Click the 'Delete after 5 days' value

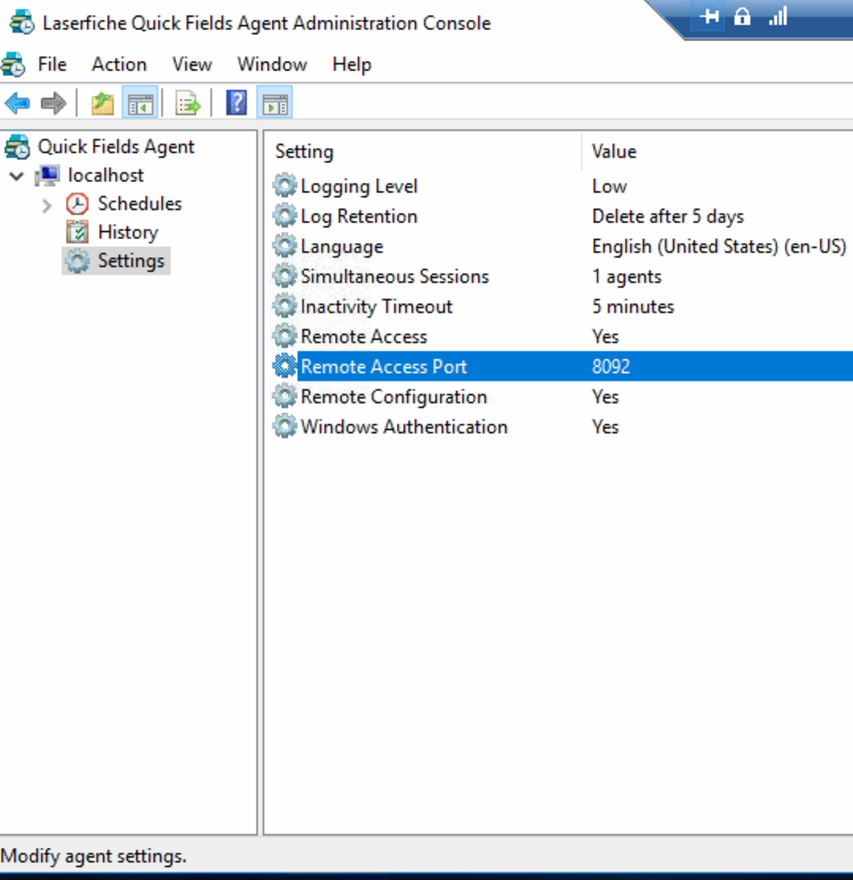[x=668, y=216]
